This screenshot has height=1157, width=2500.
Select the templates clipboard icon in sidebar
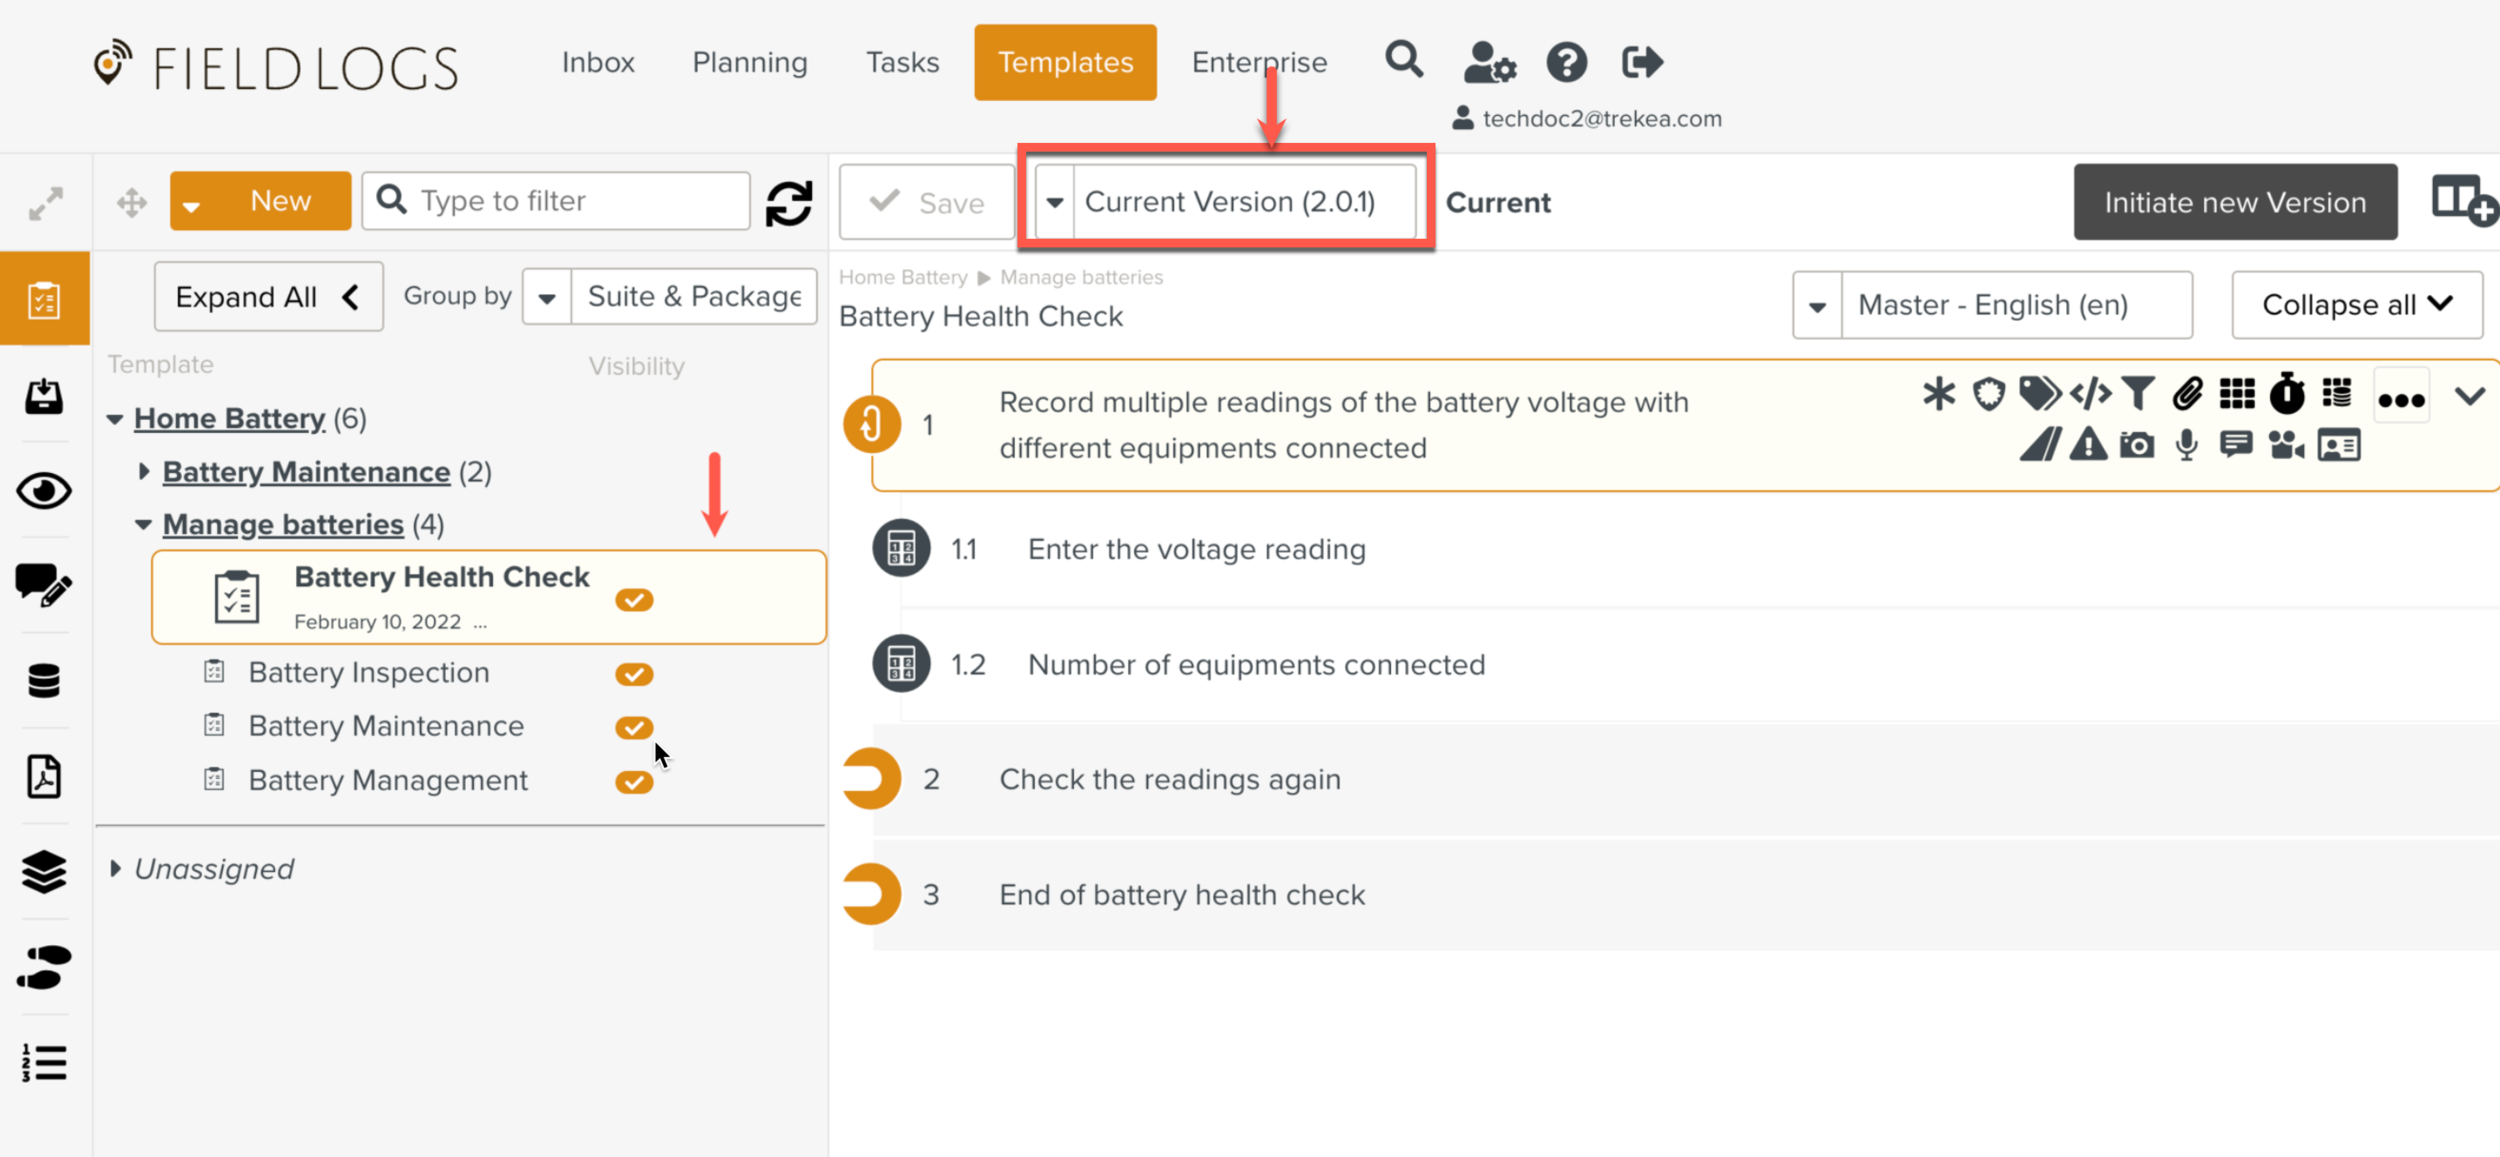(x=44, y=299)
